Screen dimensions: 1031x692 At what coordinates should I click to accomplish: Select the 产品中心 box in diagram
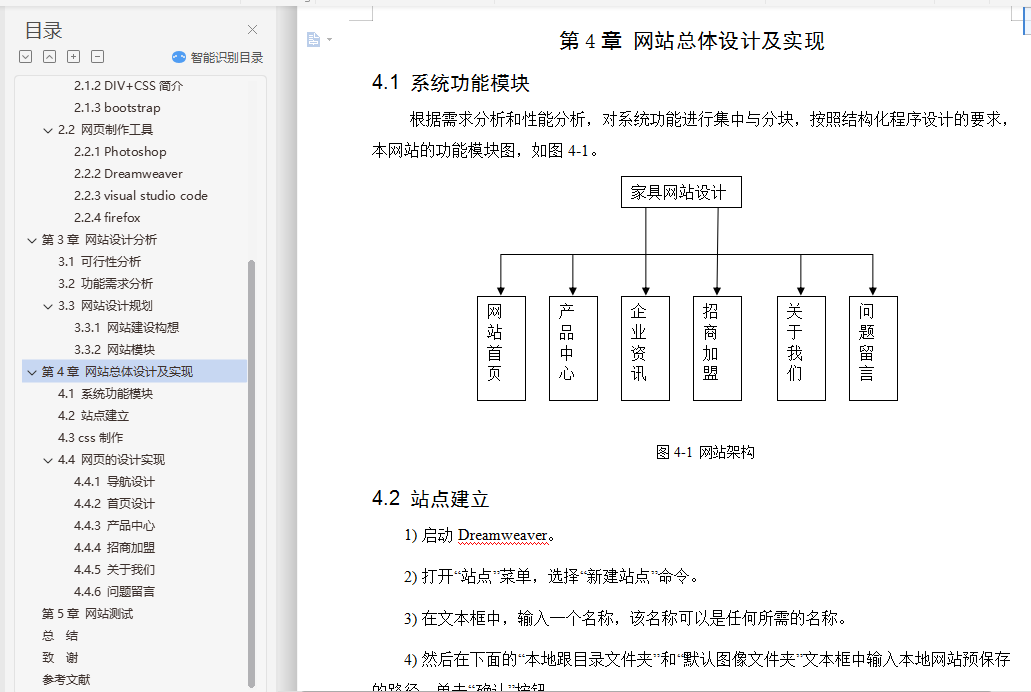point(573,348)
